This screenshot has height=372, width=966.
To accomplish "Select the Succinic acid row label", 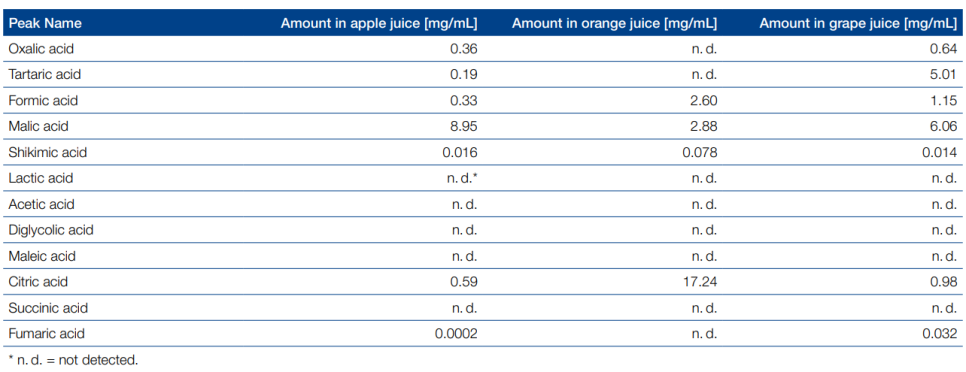I will [48, 307].
